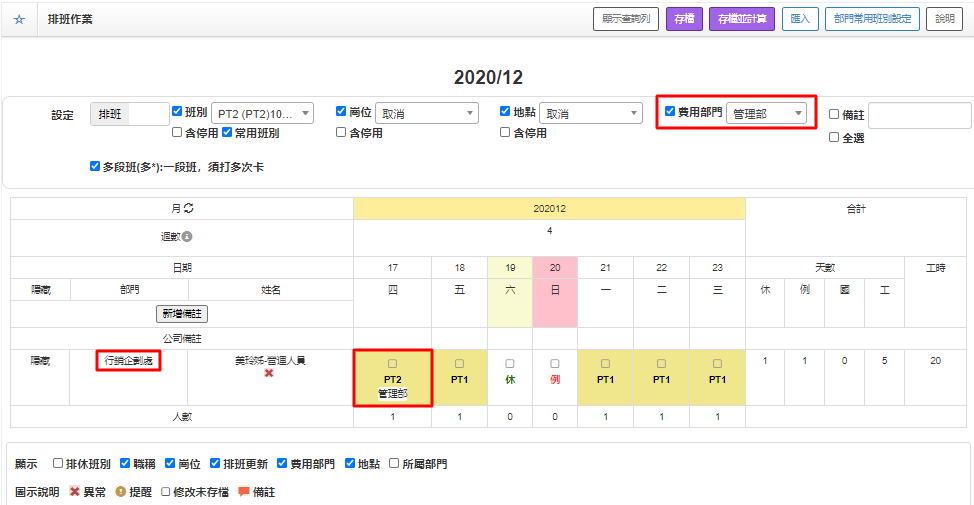Click the 顯示查詢列 button
The height and width of the screenshot is (505, 974).
626,19
